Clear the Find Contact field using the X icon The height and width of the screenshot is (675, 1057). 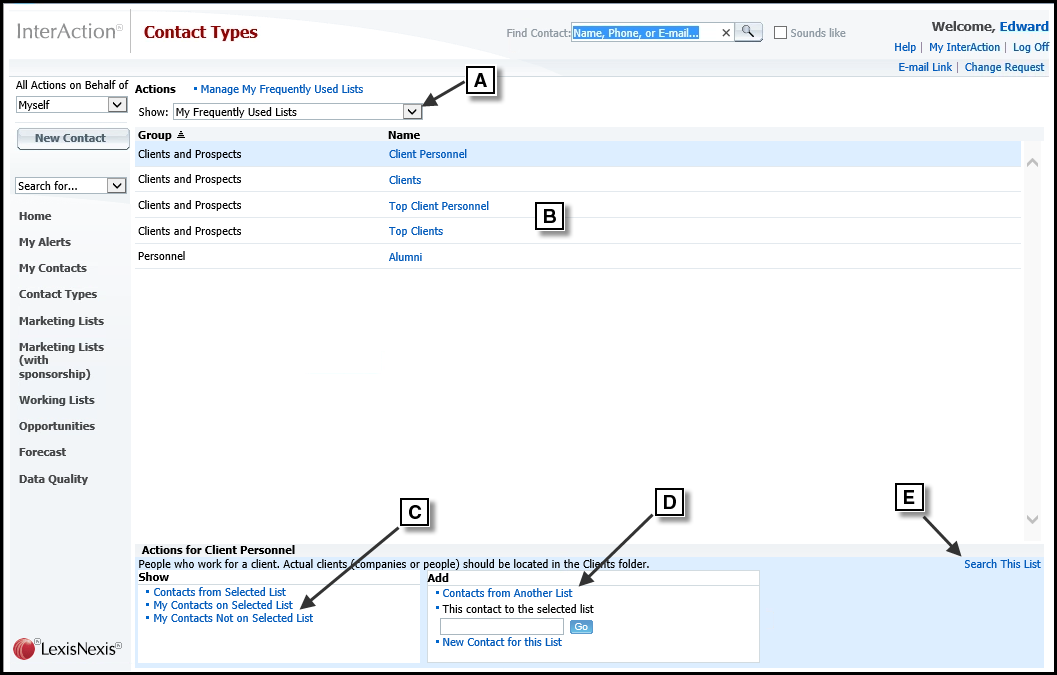(x=726, y=32)
